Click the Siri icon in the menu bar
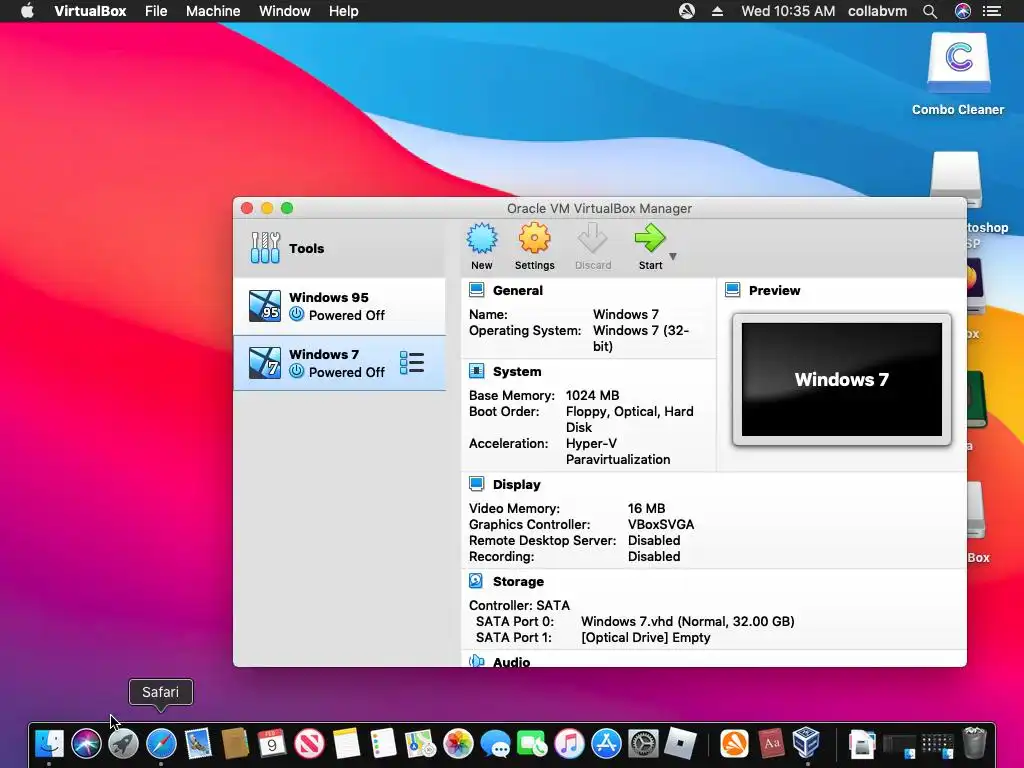The height and width of the screenshot is (768, 1024). click(963, 11)
